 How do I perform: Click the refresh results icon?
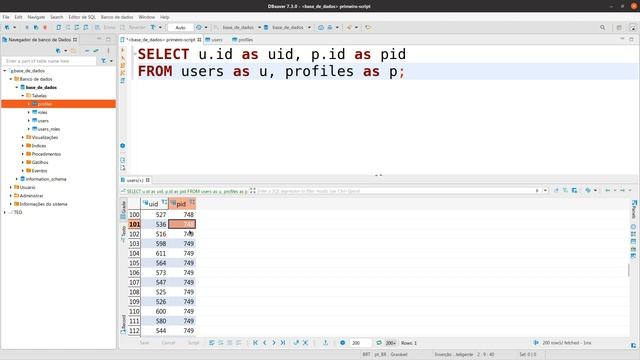[379, 343]
